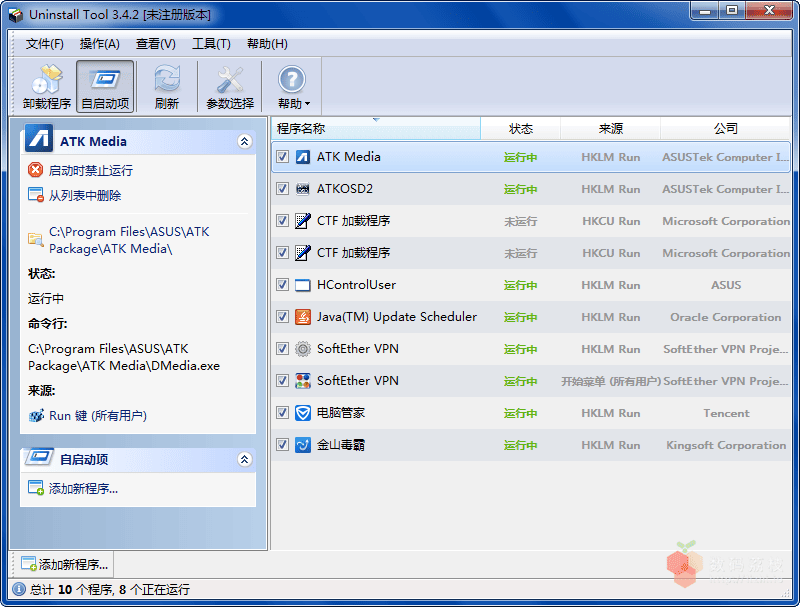Screen dimensions: 800x607
Task: Toggle checkbox for SoftEther VPN 开始菜单 row
Action: (x=282, y=381)
